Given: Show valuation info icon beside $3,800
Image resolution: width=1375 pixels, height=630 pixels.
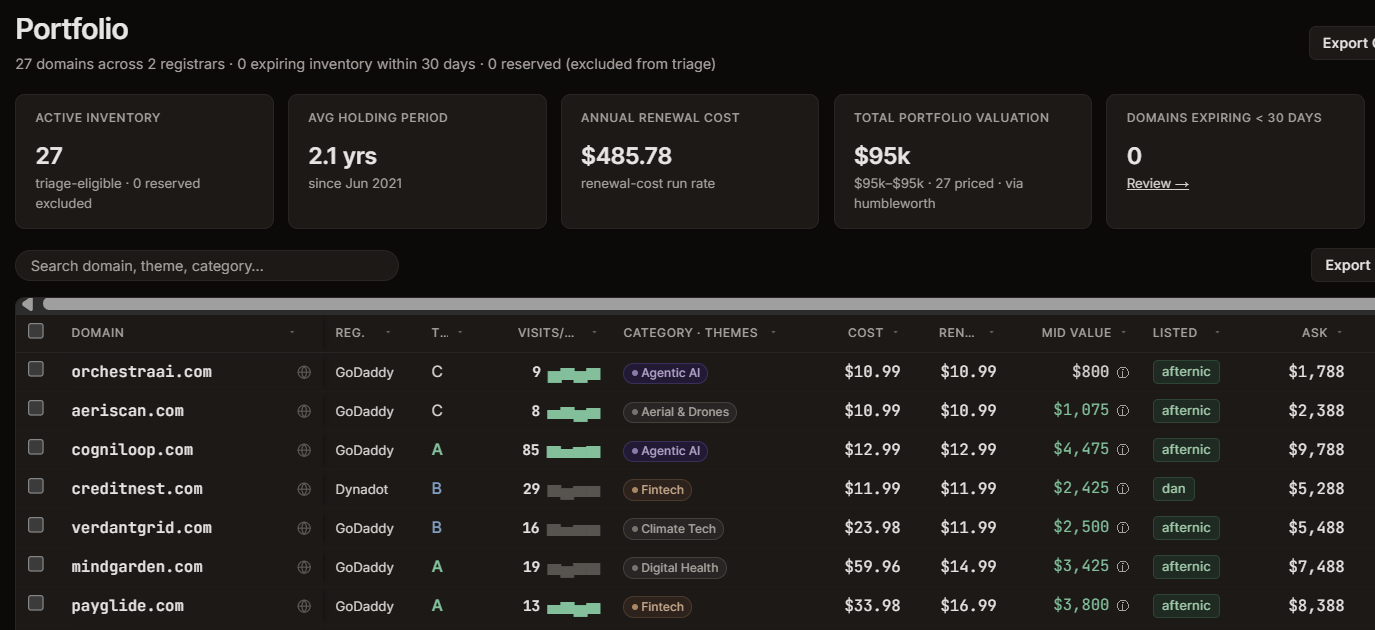Looking at the screenshot, I should tap(1123, 606).
